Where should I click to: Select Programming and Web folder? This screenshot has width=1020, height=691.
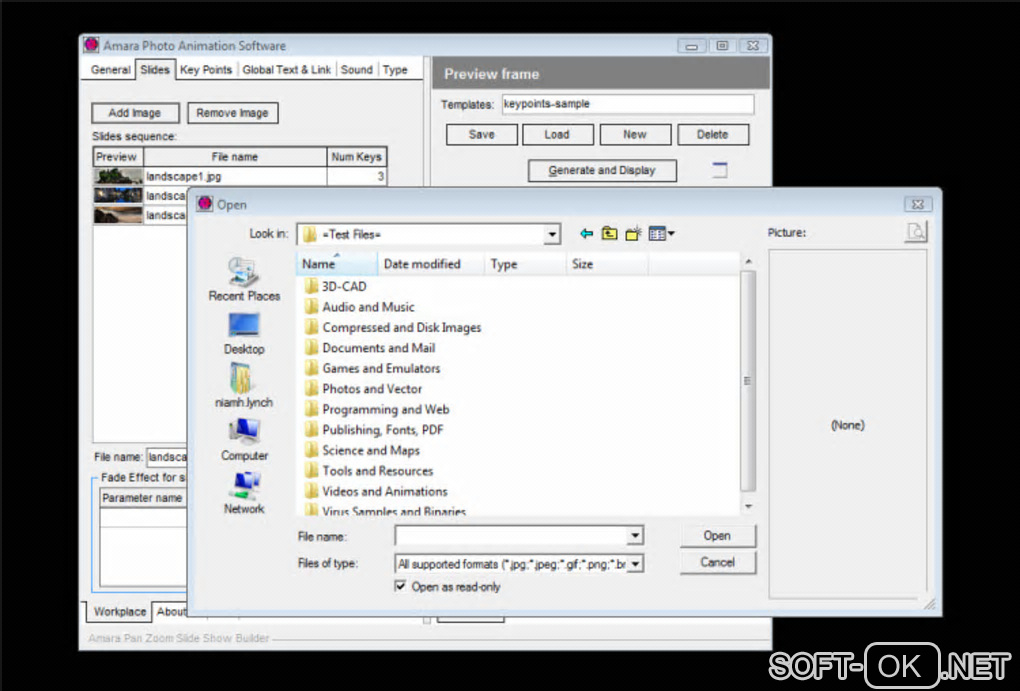click(377, 409)
